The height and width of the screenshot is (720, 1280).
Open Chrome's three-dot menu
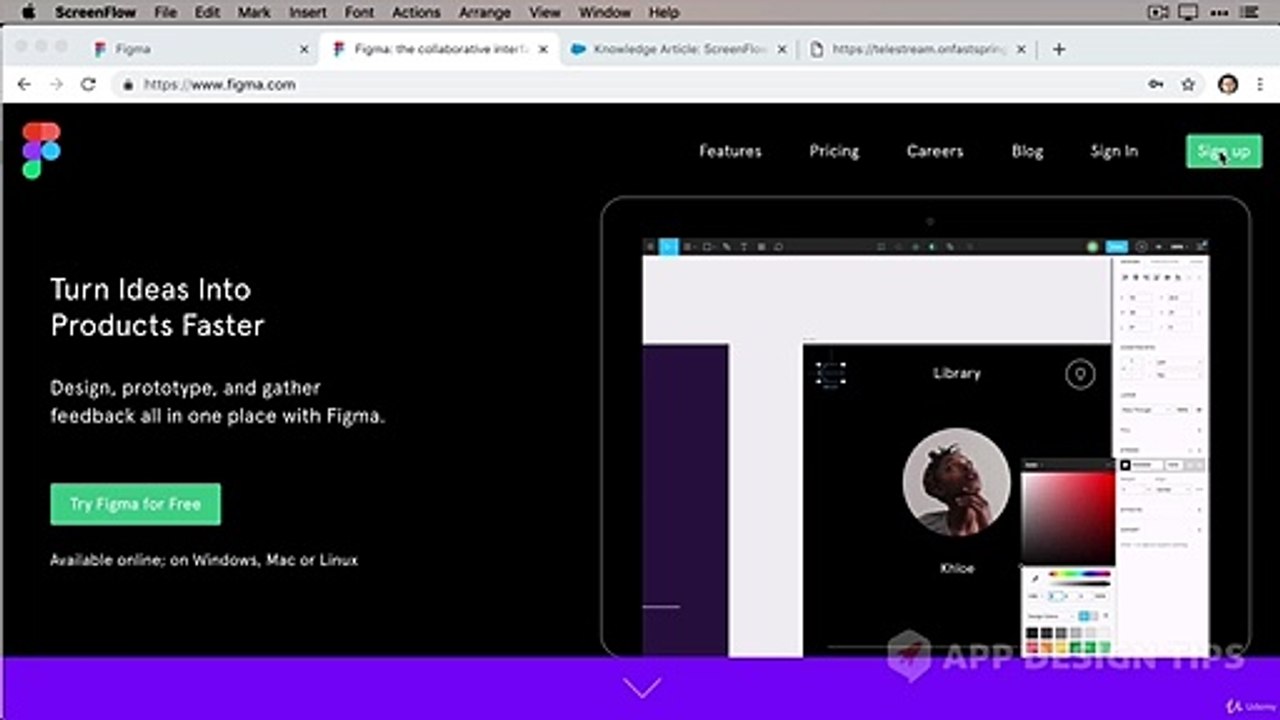1259,85
